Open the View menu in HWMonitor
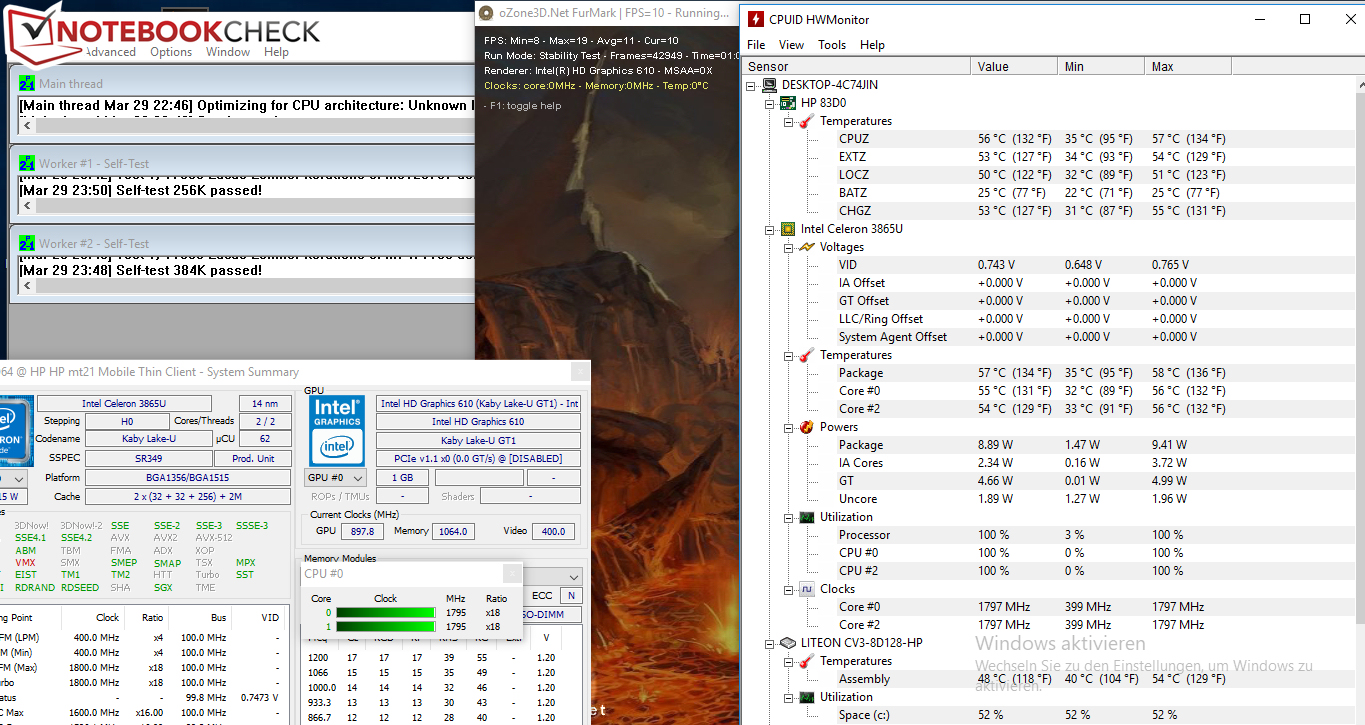Viewport: 1365px width, 725px height. 791,45
